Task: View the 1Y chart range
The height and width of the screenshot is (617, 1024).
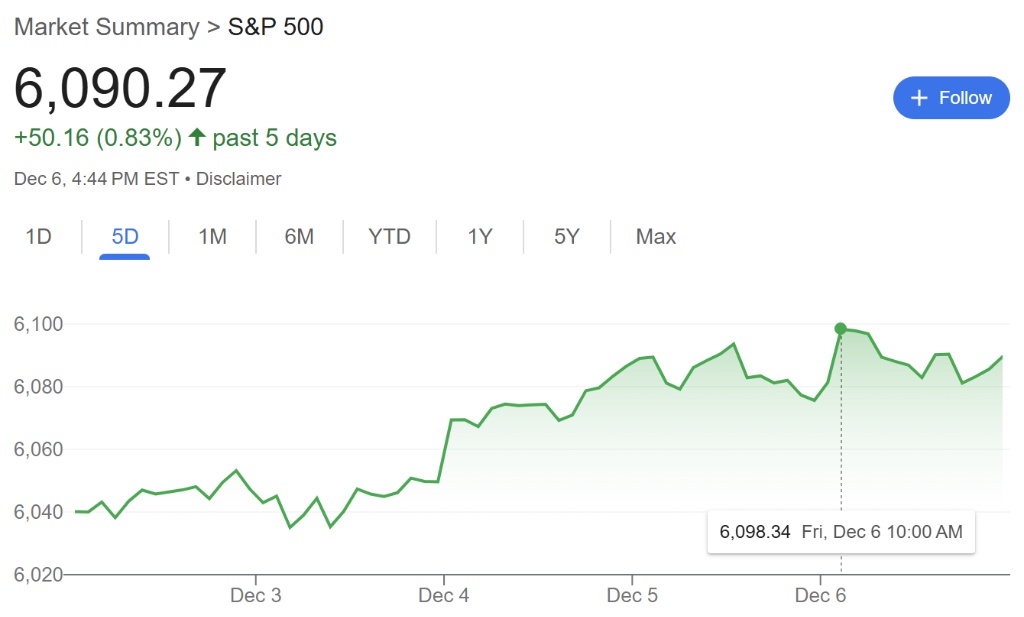Action: [x=480, y=237]
